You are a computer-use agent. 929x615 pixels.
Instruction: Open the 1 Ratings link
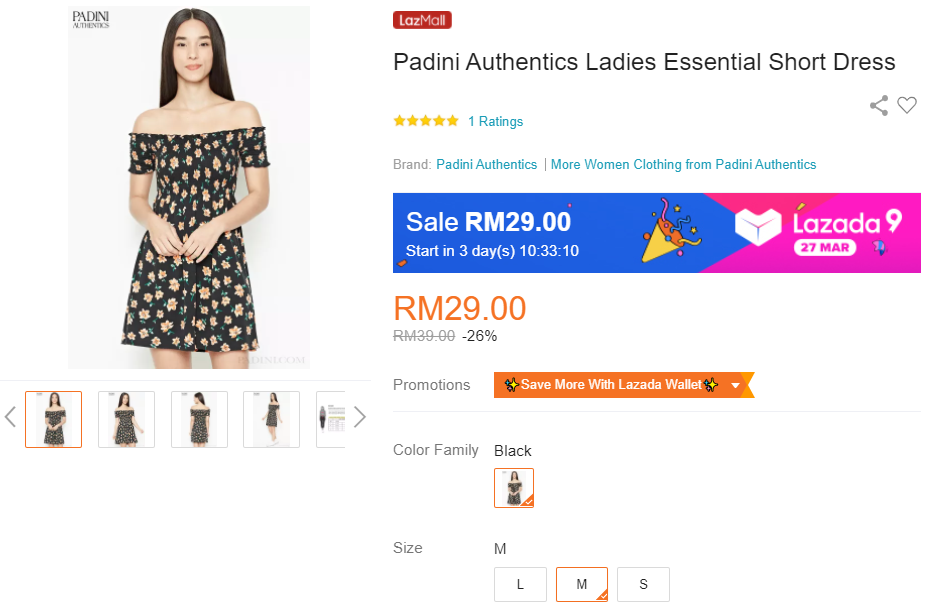point(496,121)
